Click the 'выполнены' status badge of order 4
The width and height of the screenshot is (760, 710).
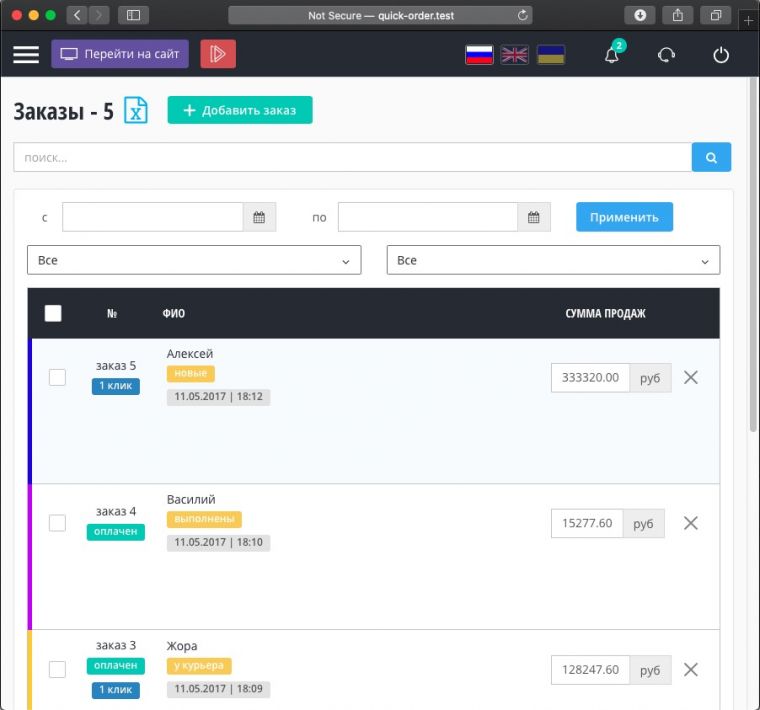click(204, 520)
